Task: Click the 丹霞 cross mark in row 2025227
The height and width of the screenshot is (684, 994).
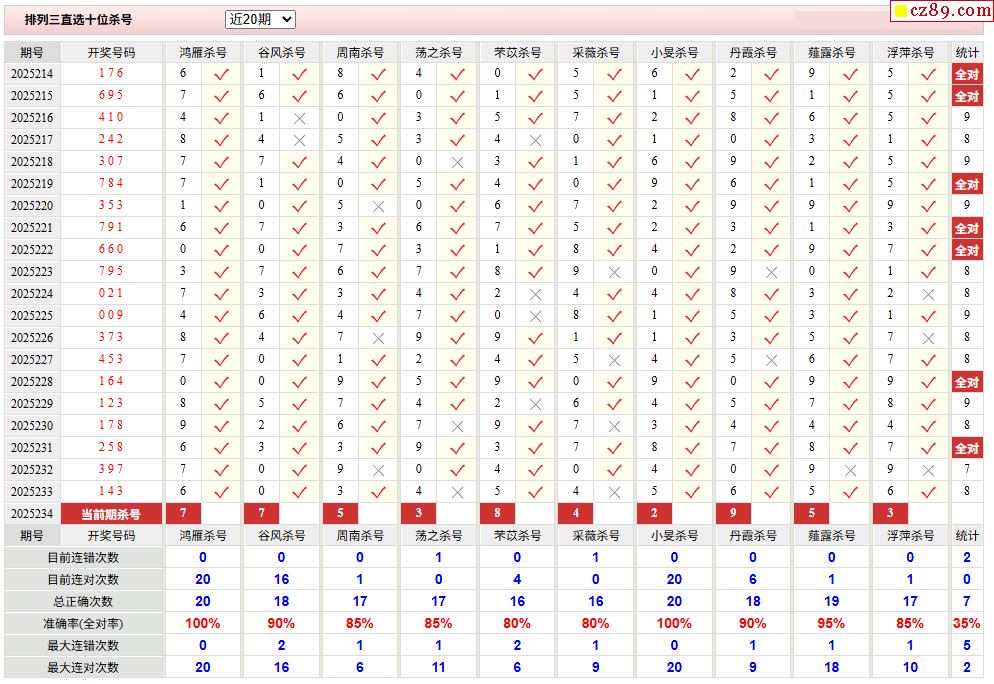Action: tap(771, 361)
